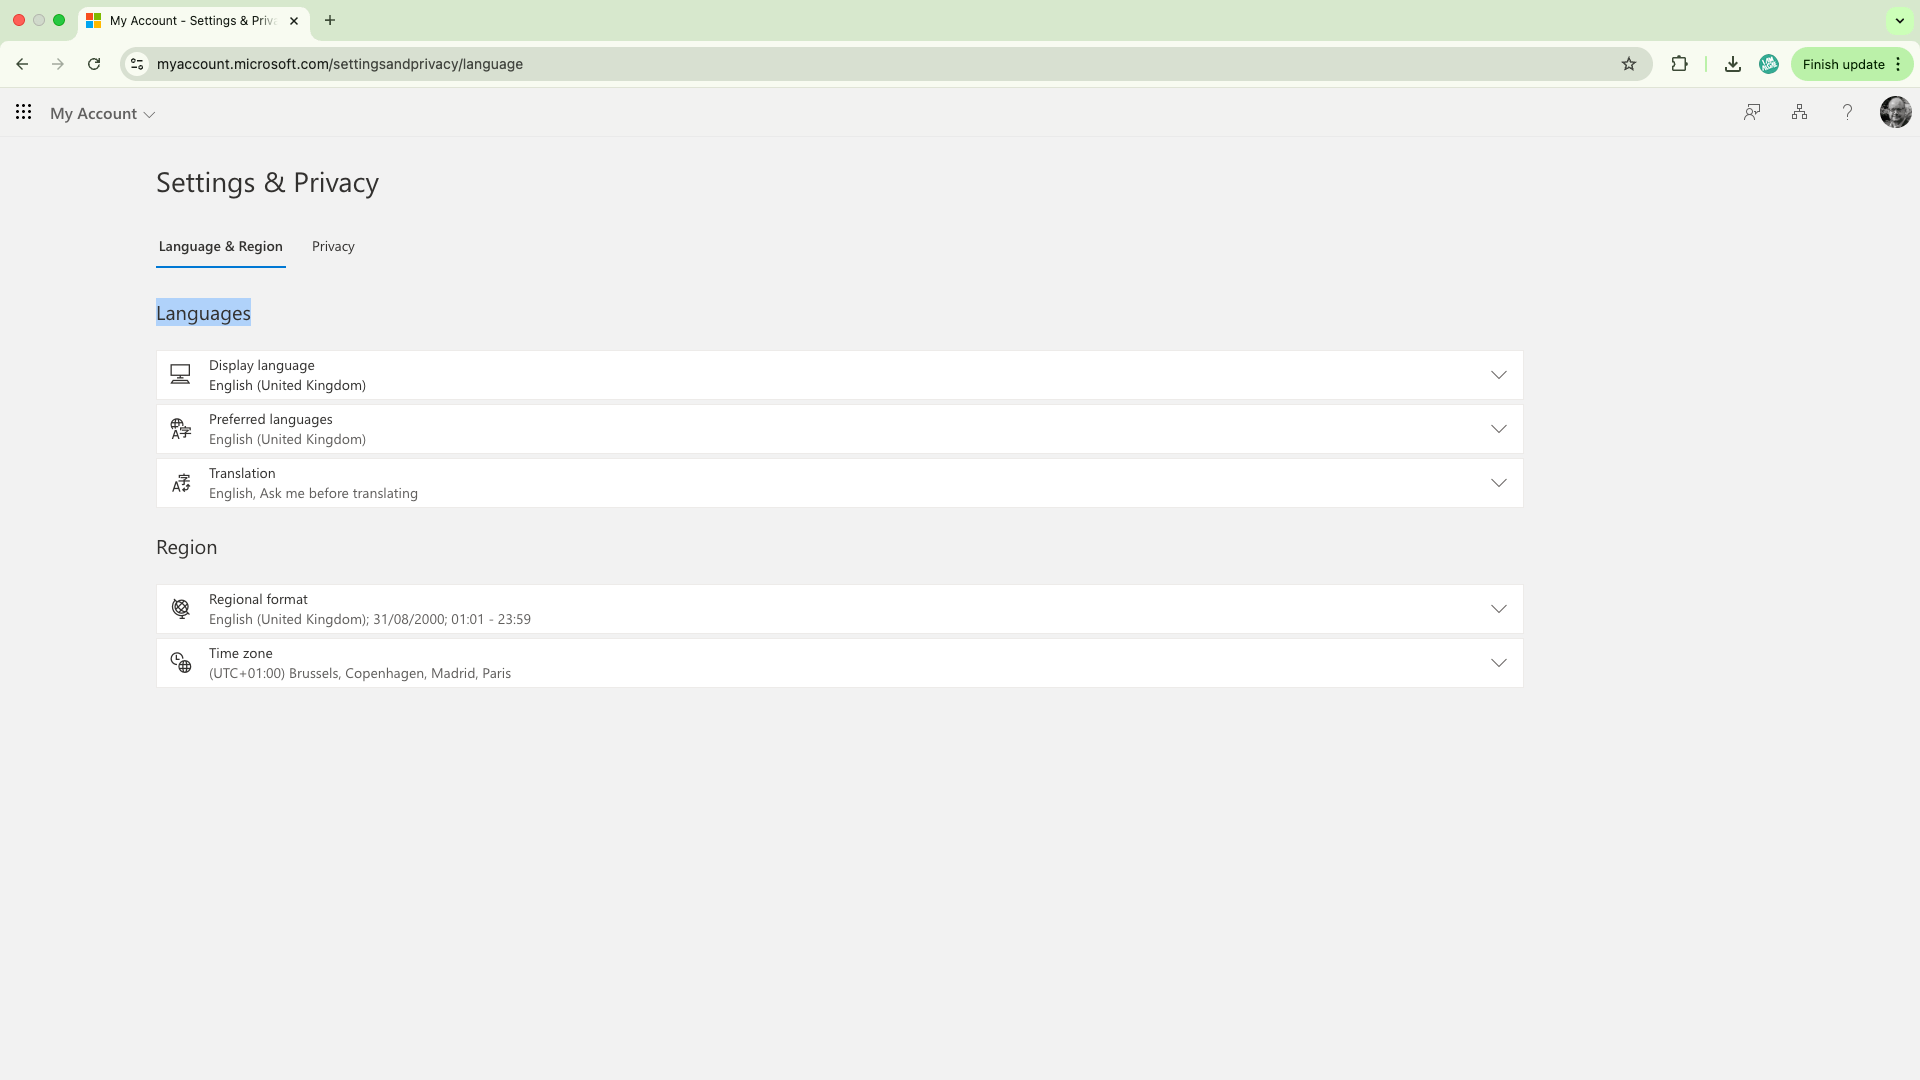The width and height of the screenshot is (1920, 1080).
Task: Open the account profile picture
Action: point(1895,112)
